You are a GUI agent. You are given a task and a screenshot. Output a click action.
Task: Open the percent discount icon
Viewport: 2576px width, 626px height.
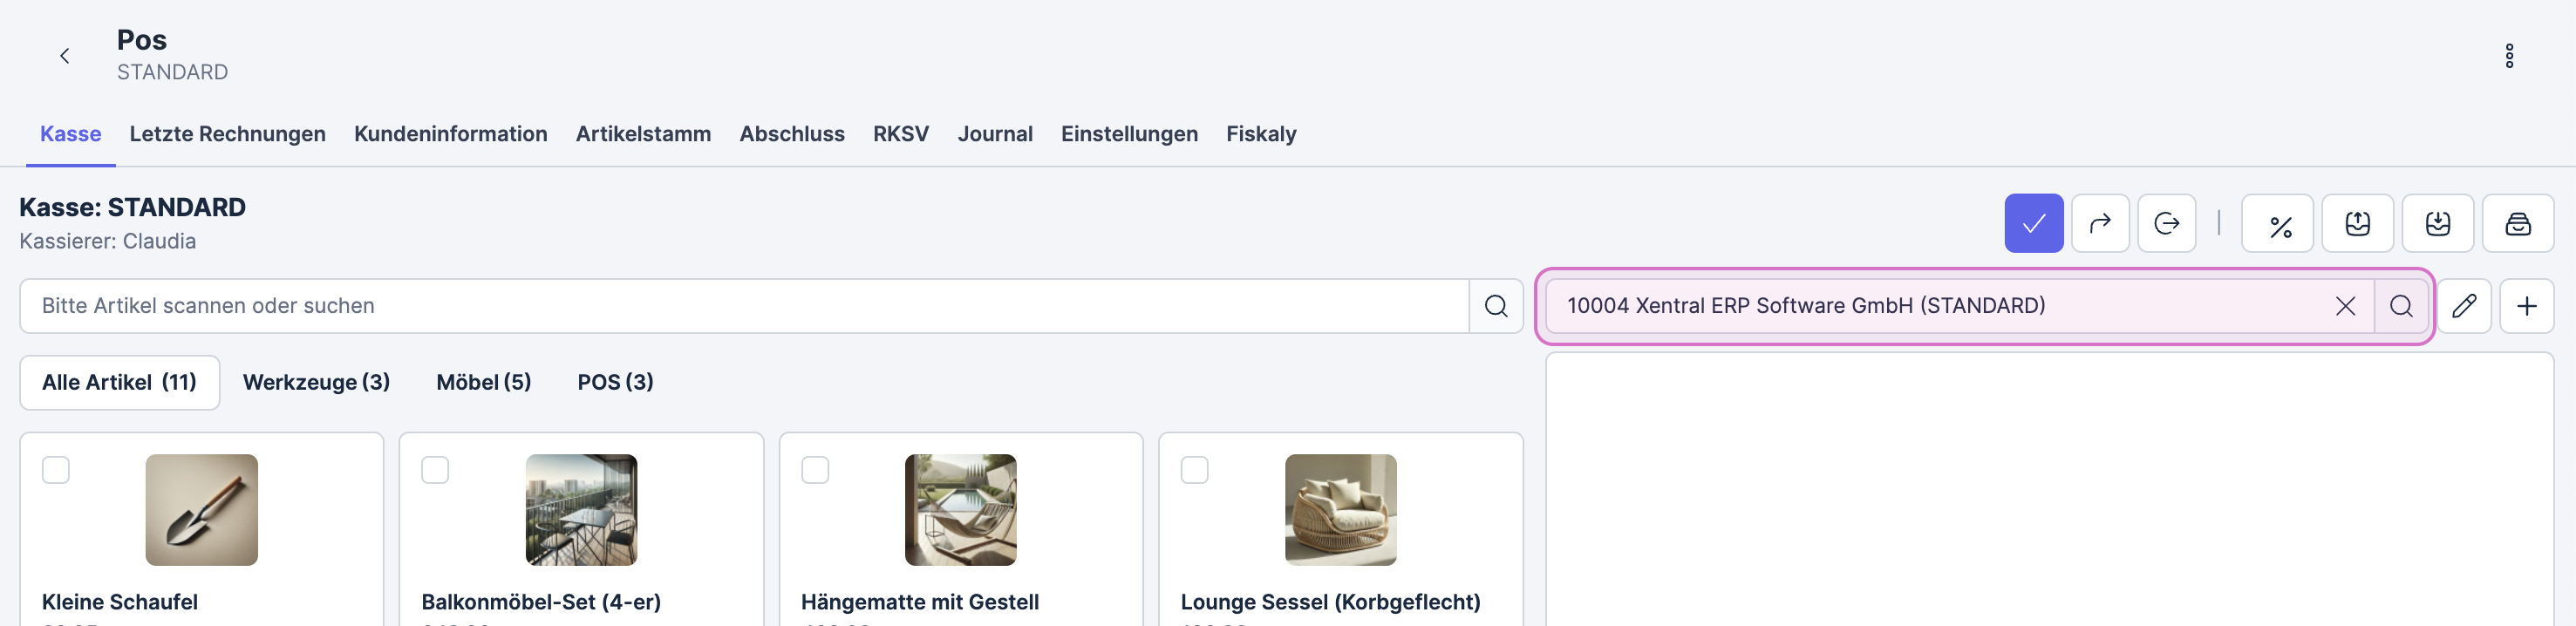2277,224
